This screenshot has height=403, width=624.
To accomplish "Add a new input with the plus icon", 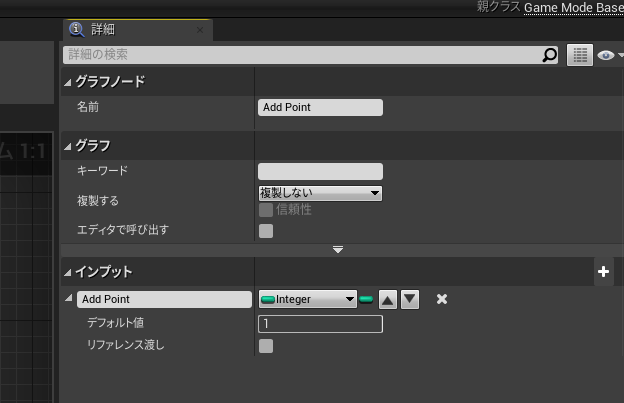I will coord(603,272).
